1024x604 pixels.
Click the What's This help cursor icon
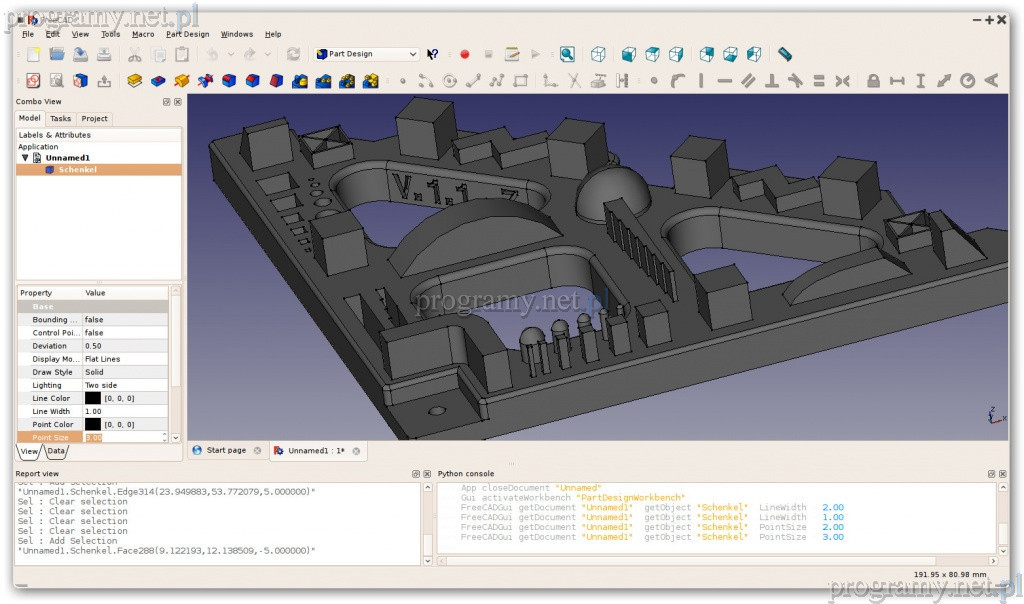[x=432, y=54]
